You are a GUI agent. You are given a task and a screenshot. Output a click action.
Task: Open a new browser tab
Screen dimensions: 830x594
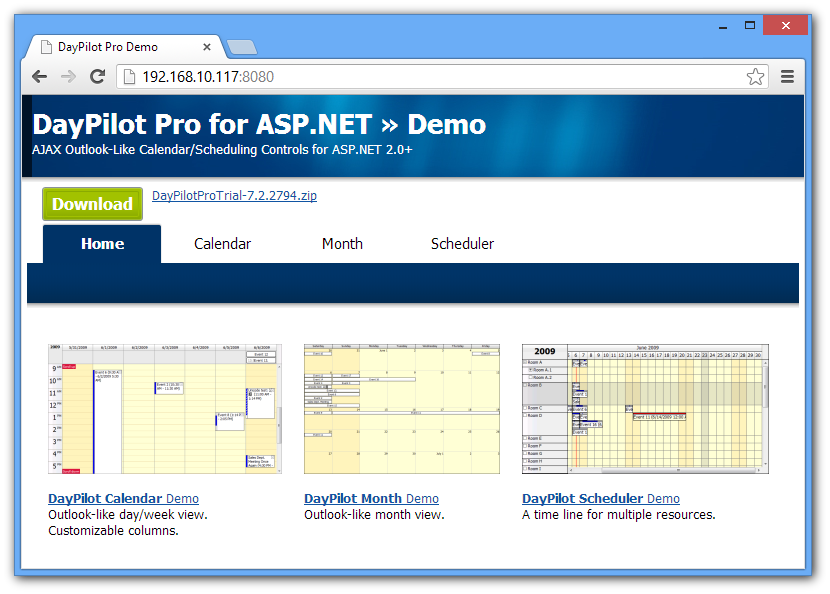coord(242,47)
